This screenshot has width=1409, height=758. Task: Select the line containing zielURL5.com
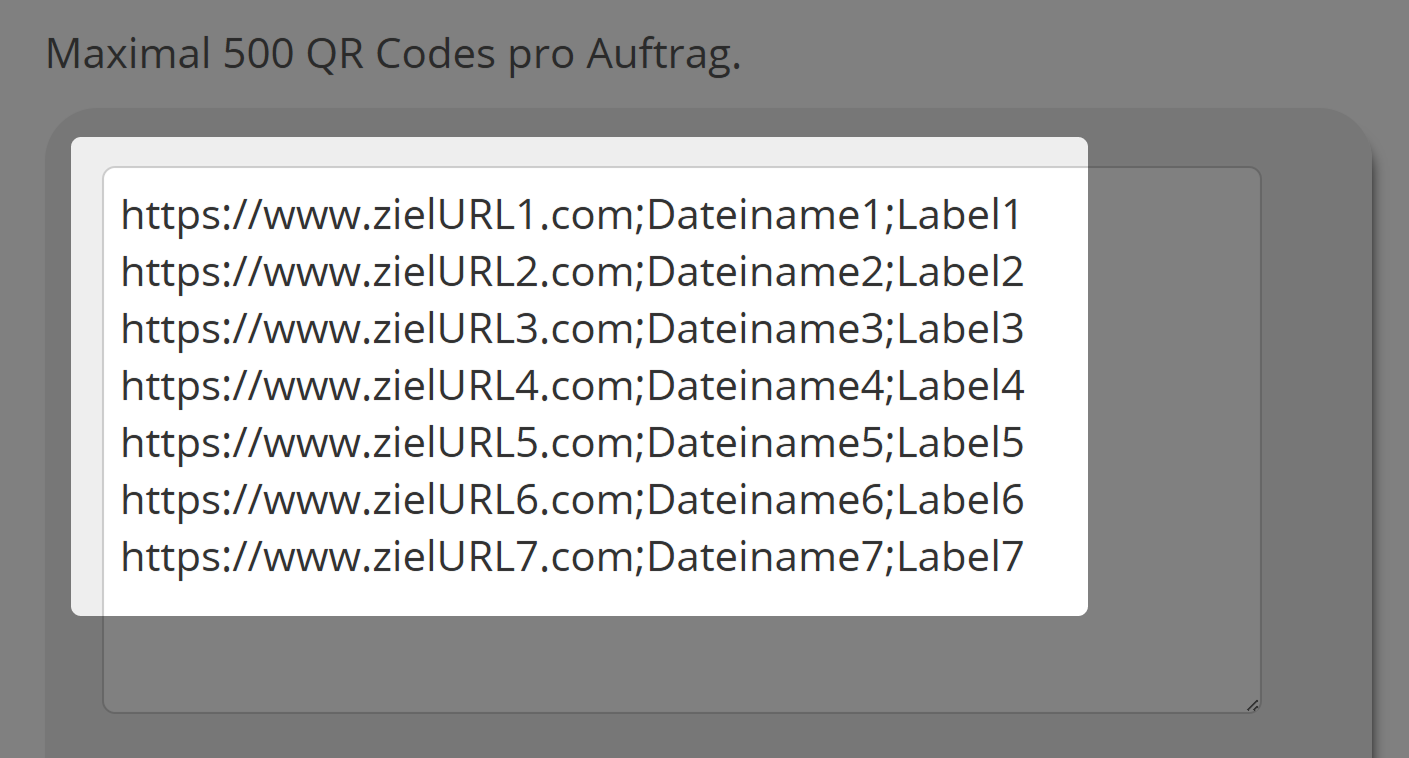click(570, 442)
